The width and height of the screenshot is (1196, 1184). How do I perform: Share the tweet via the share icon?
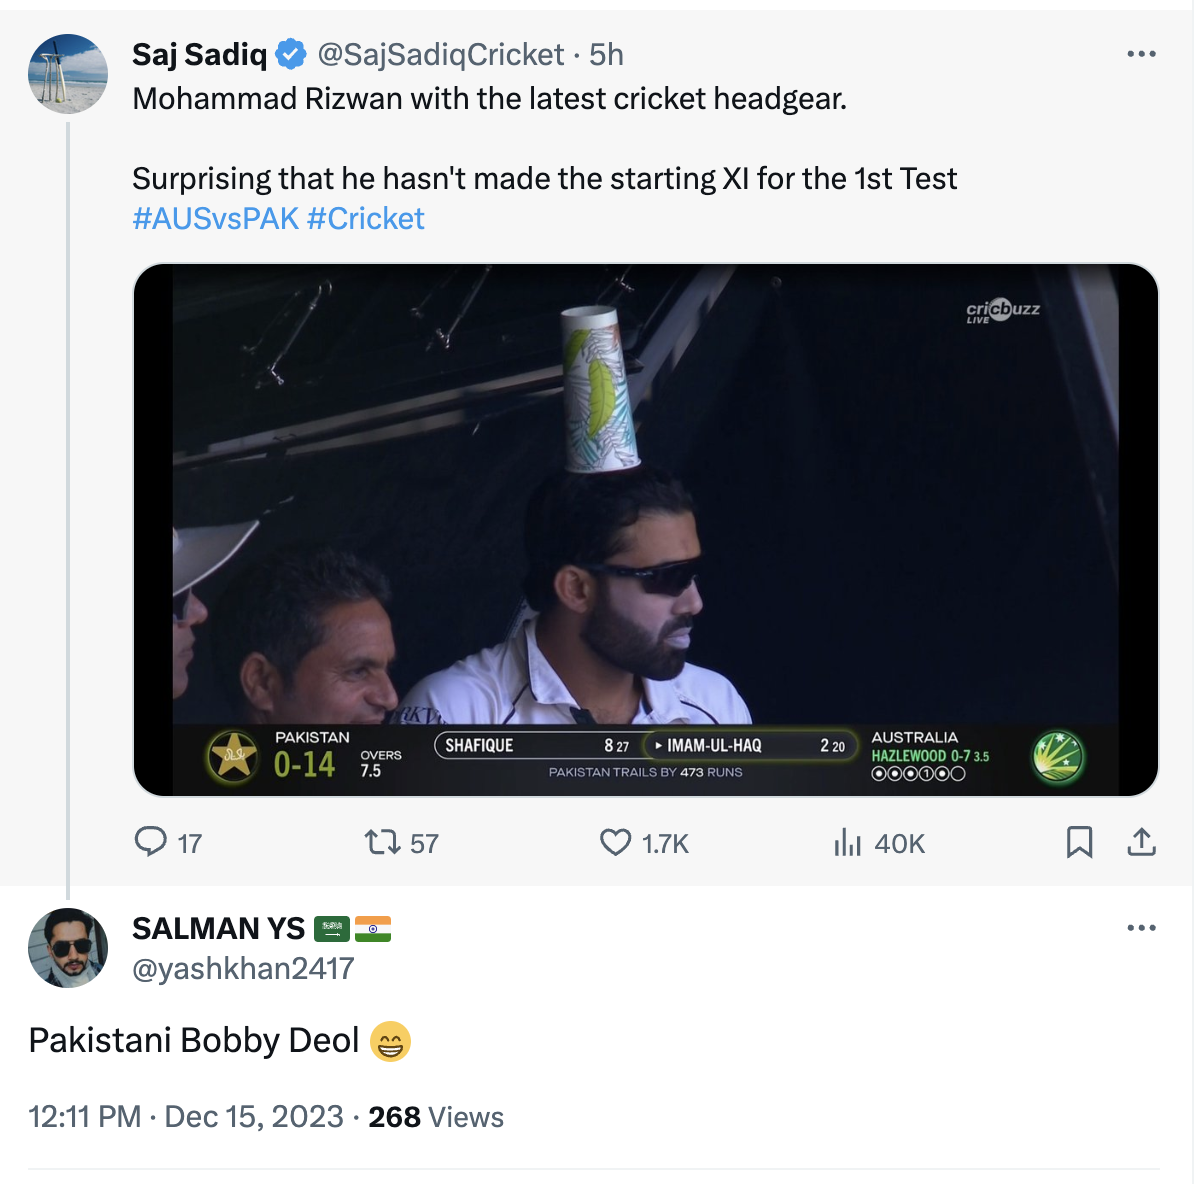point(1141,843)
